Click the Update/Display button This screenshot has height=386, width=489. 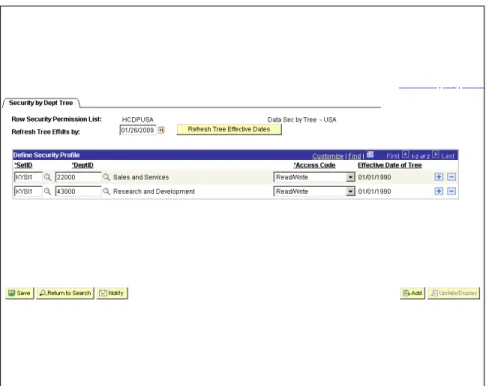(454, 293)
